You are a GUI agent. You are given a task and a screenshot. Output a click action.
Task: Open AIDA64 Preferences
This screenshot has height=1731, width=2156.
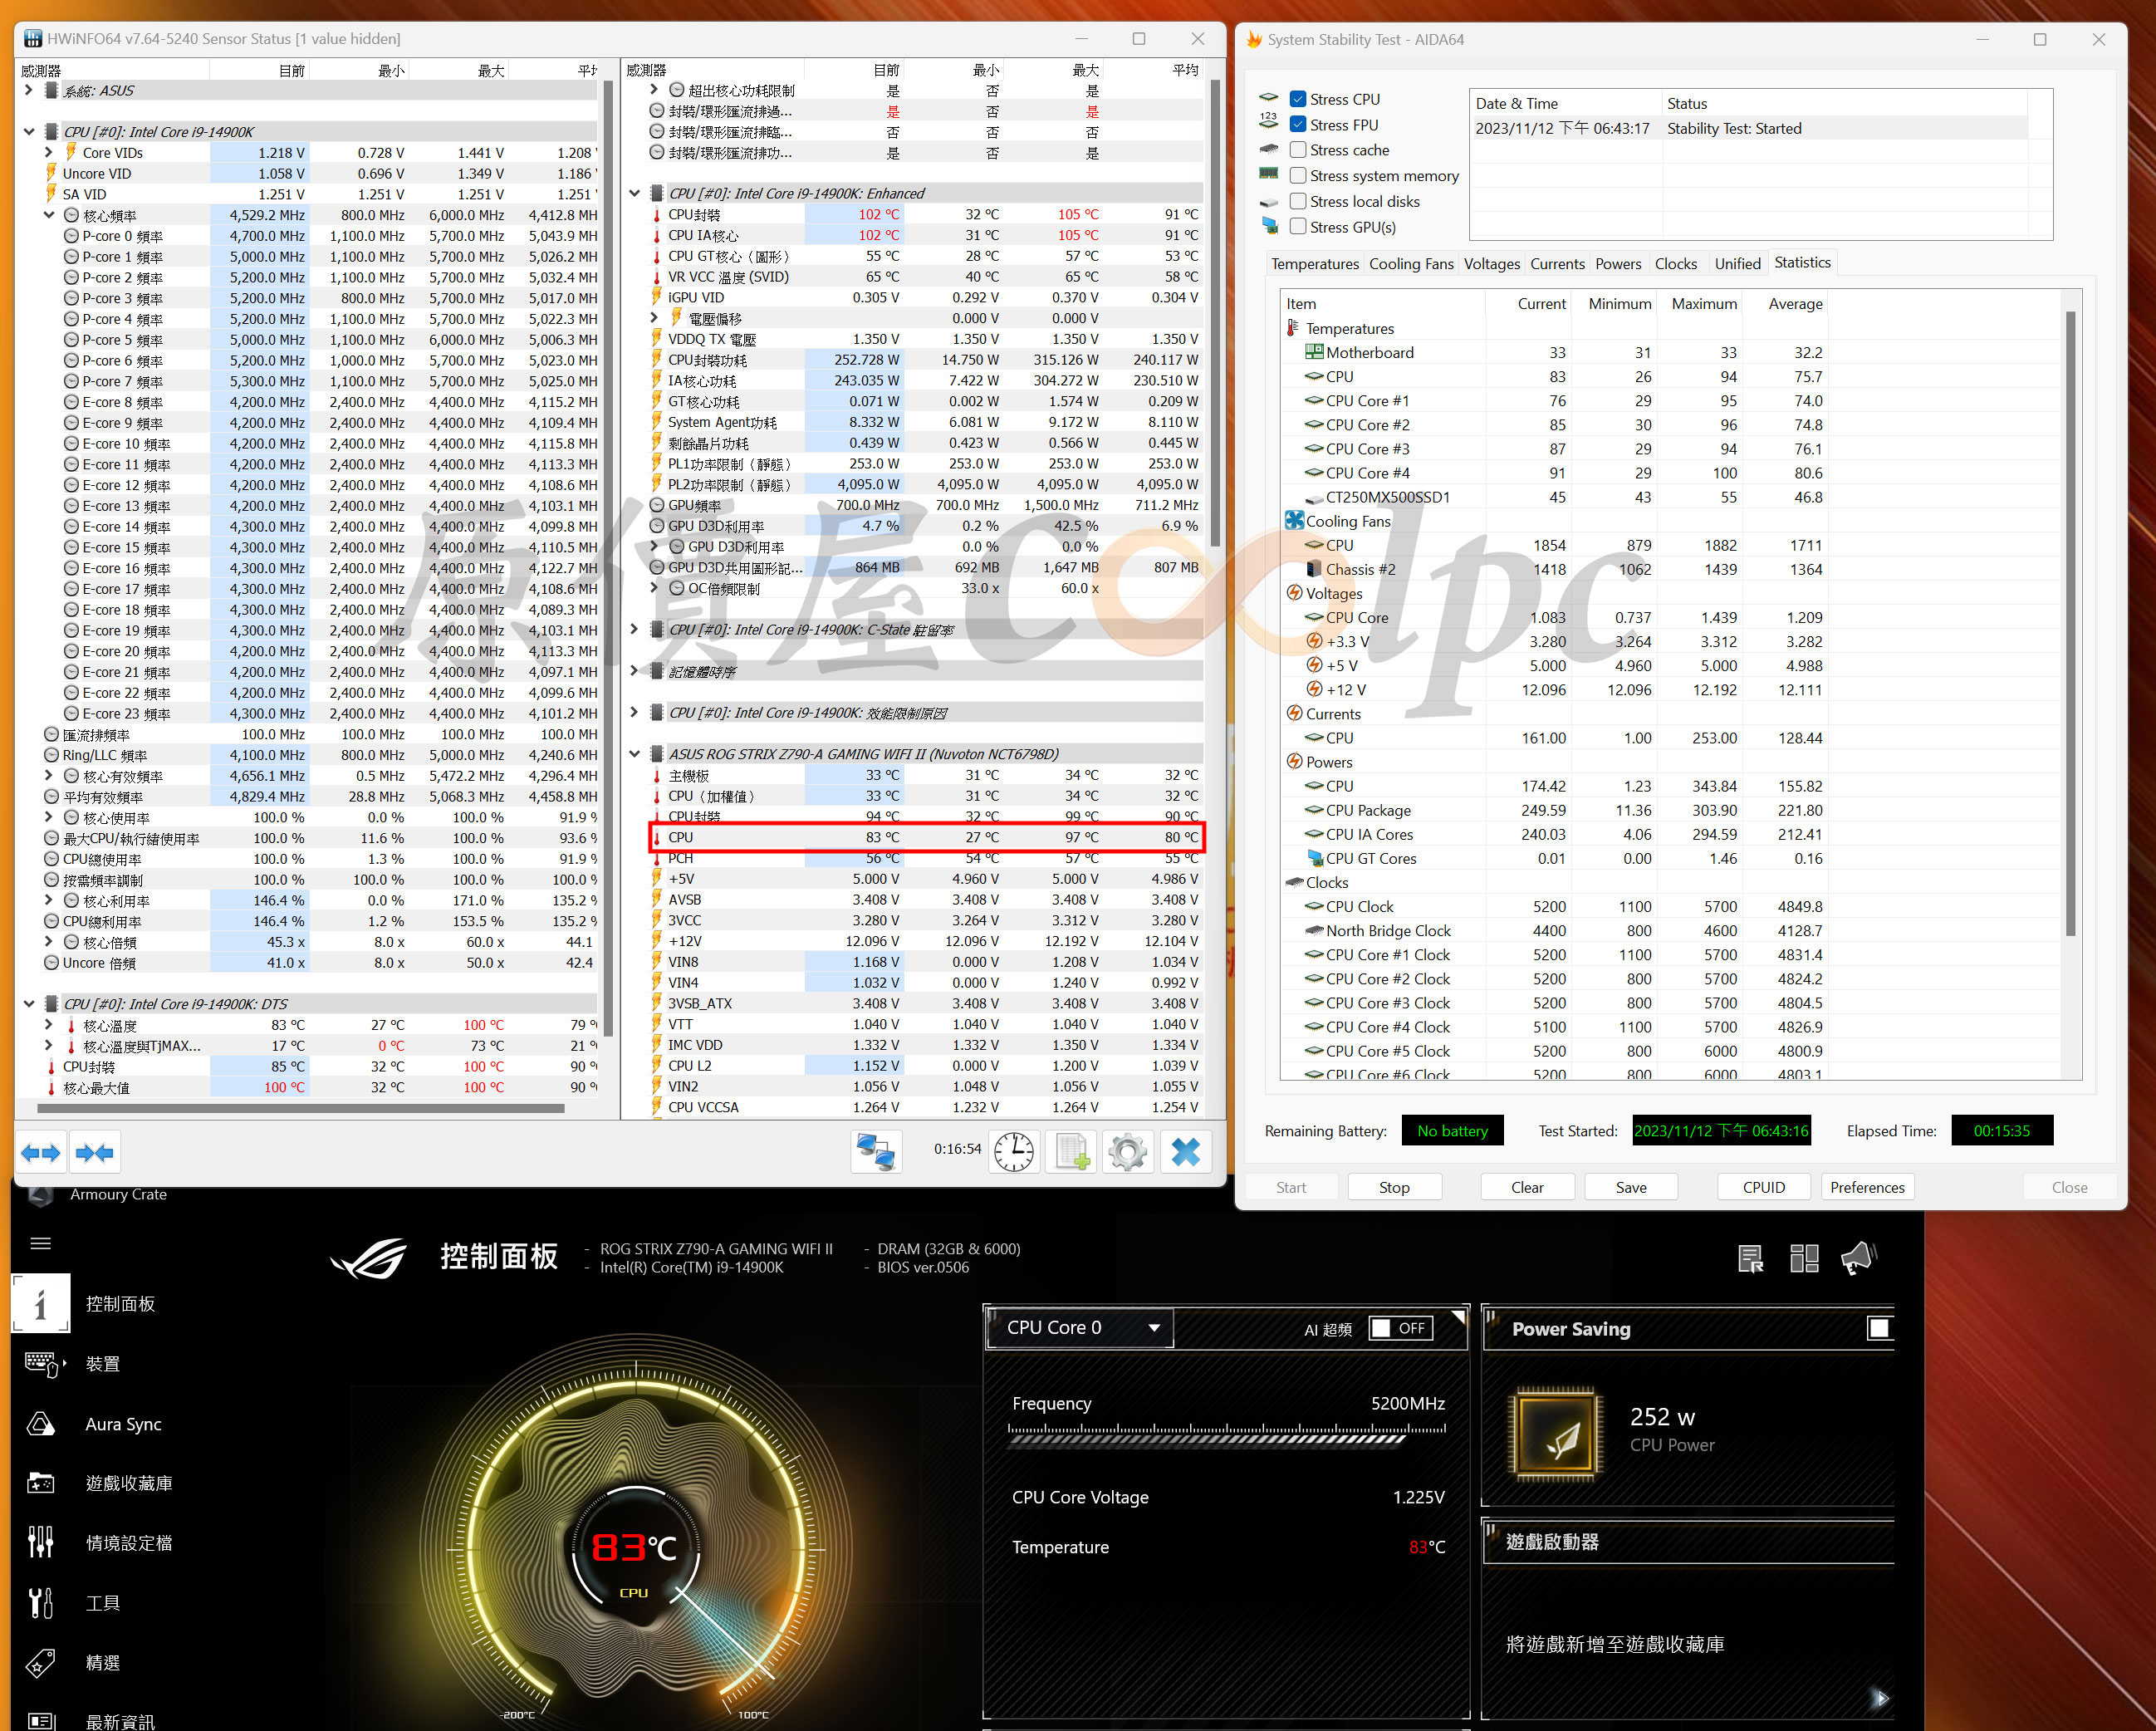(x=1867, y=1187)
